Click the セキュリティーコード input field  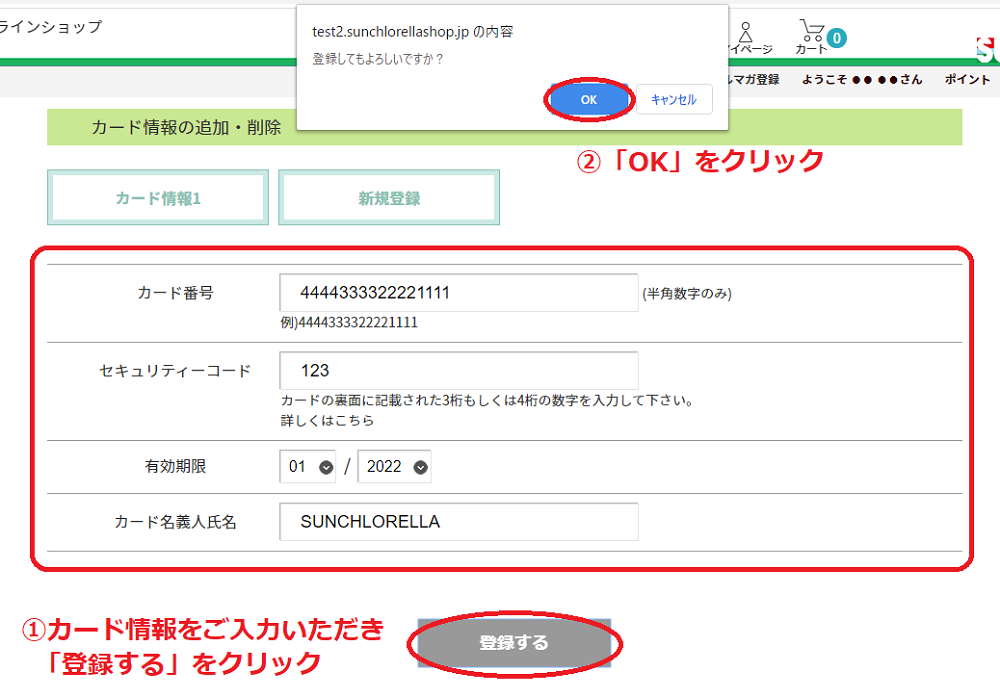459,371
